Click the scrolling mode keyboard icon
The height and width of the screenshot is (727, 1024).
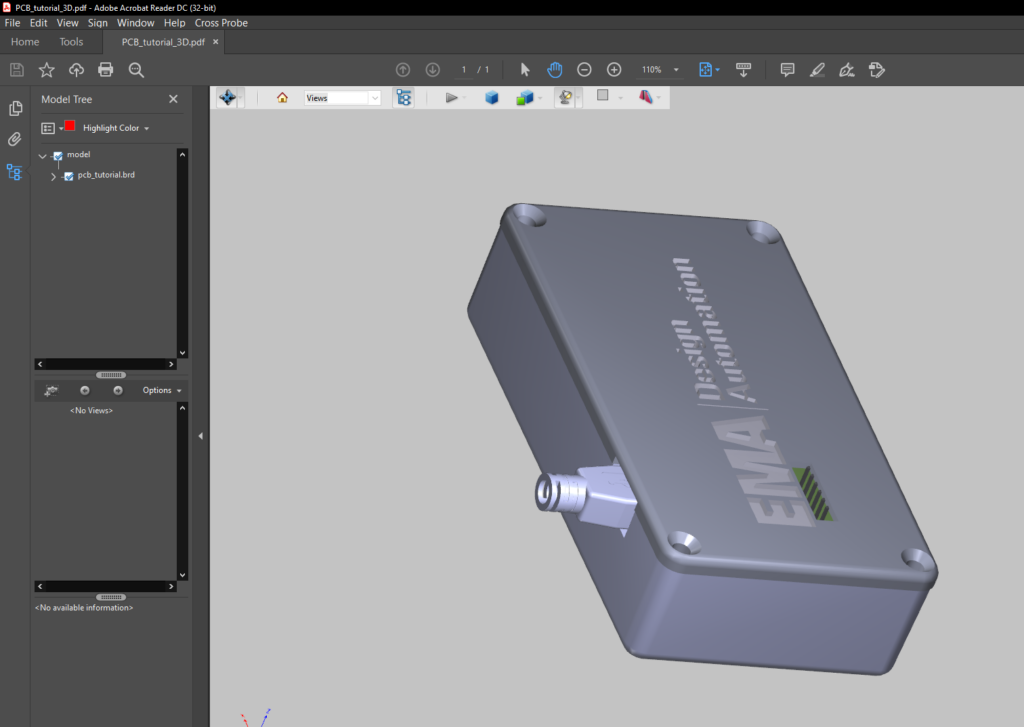[743, 70]
